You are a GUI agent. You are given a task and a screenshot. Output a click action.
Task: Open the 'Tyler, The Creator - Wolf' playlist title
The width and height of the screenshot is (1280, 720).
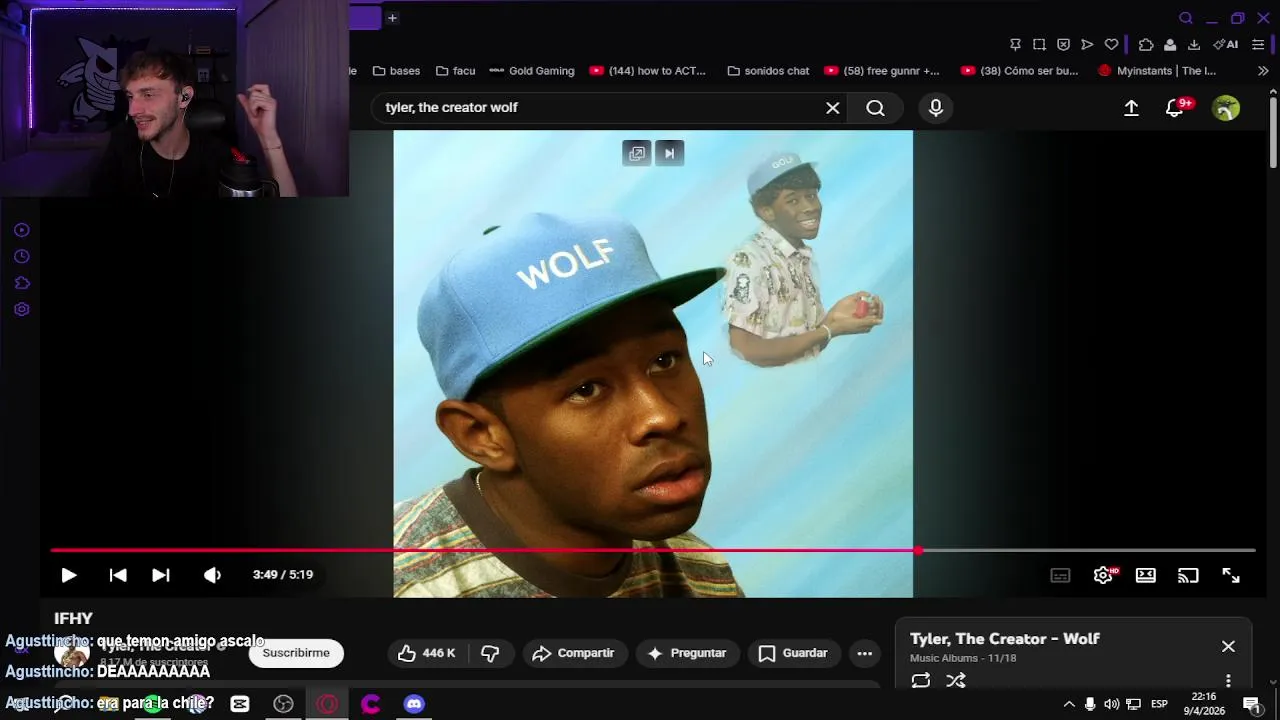pos(1005,639)
